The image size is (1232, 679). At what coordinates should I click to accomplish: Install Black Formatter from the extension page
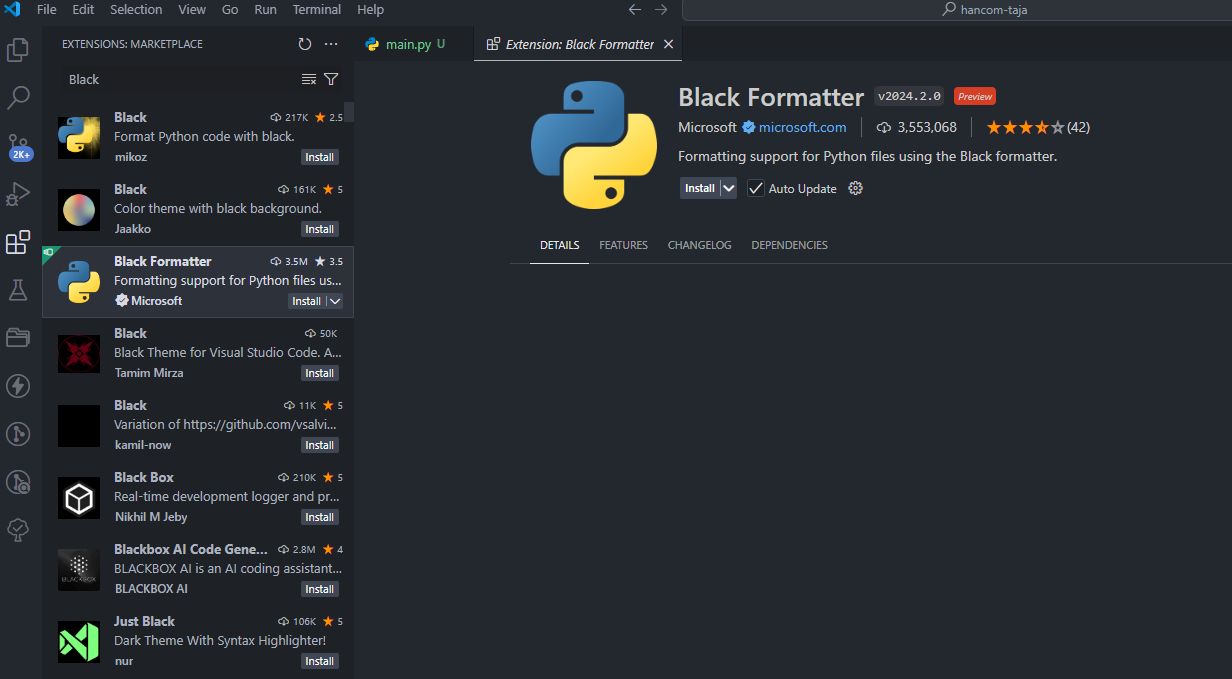pos(700,188)
